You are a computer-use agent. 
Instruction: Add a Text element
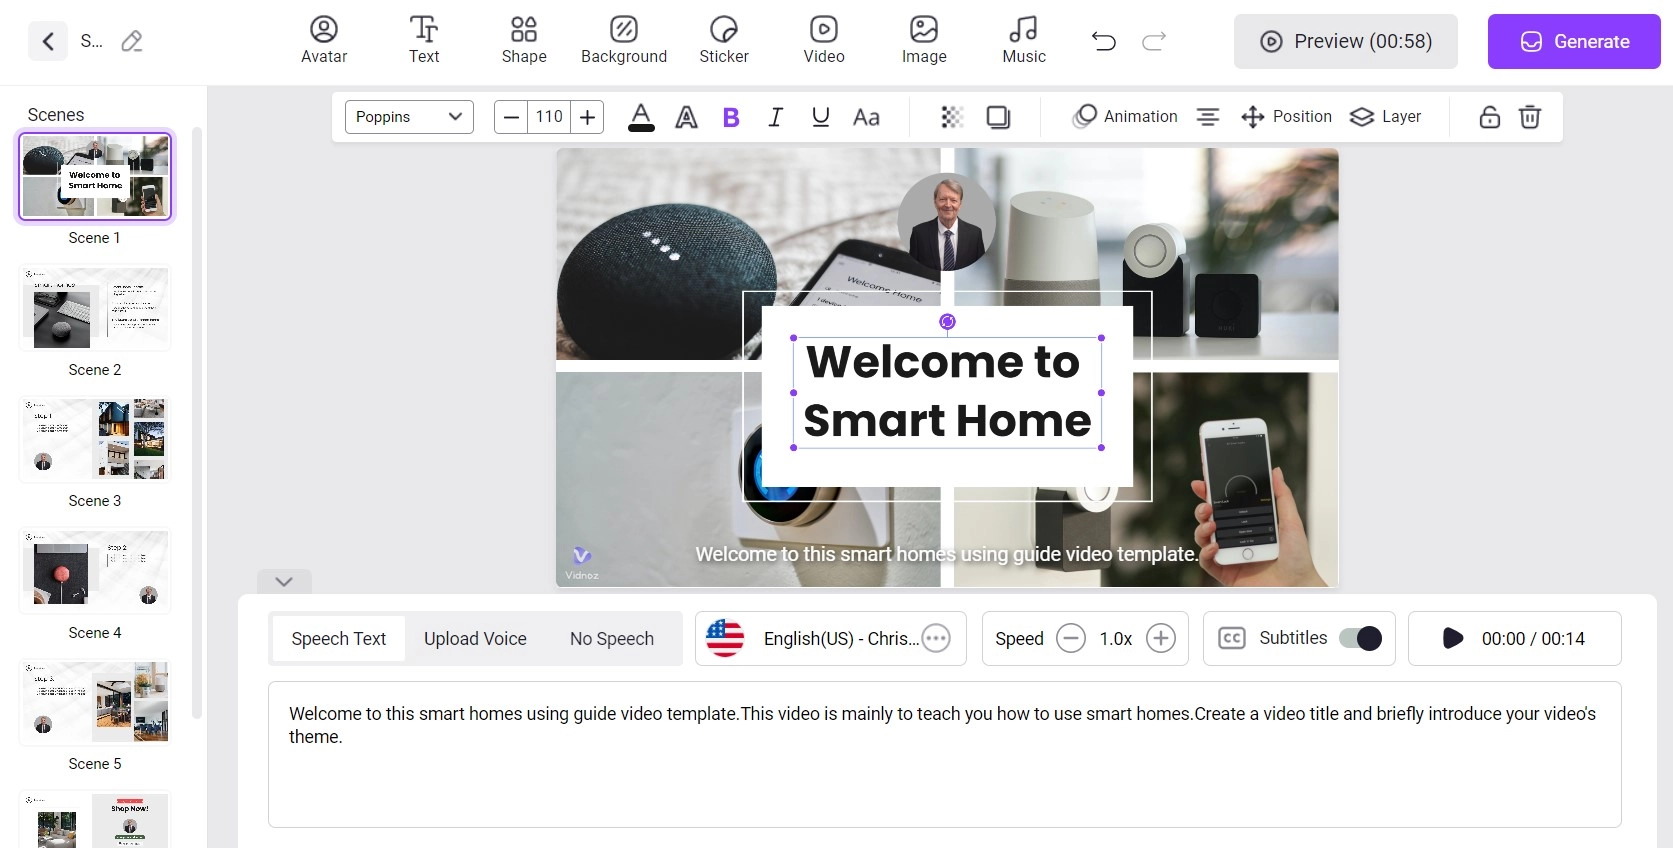point(424,41)
